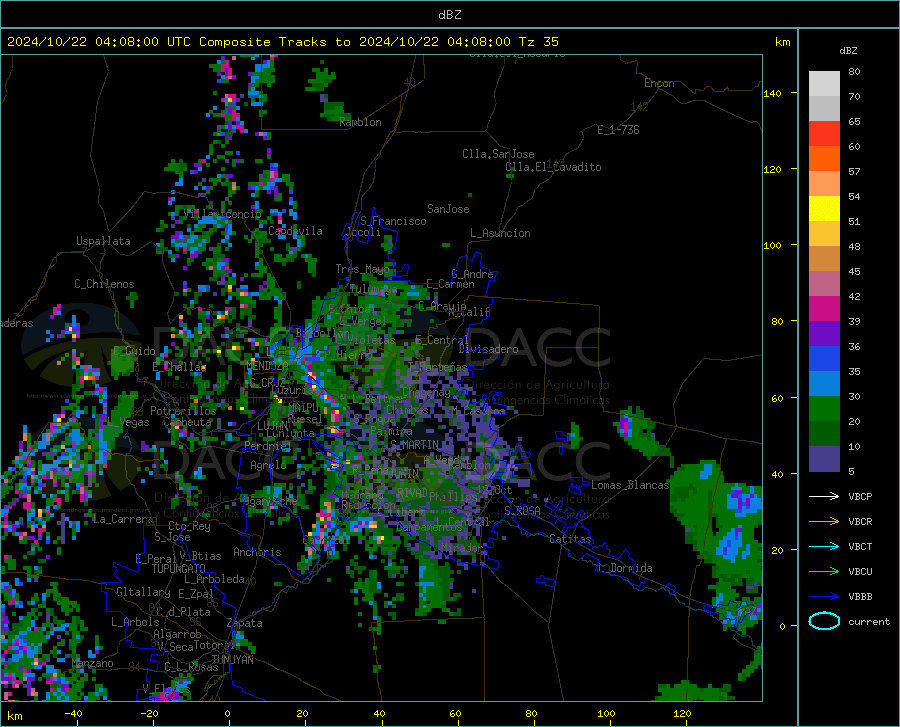900x727 pixels.
Task: Click the Villavicencio map label
Action: click(223, 214)
